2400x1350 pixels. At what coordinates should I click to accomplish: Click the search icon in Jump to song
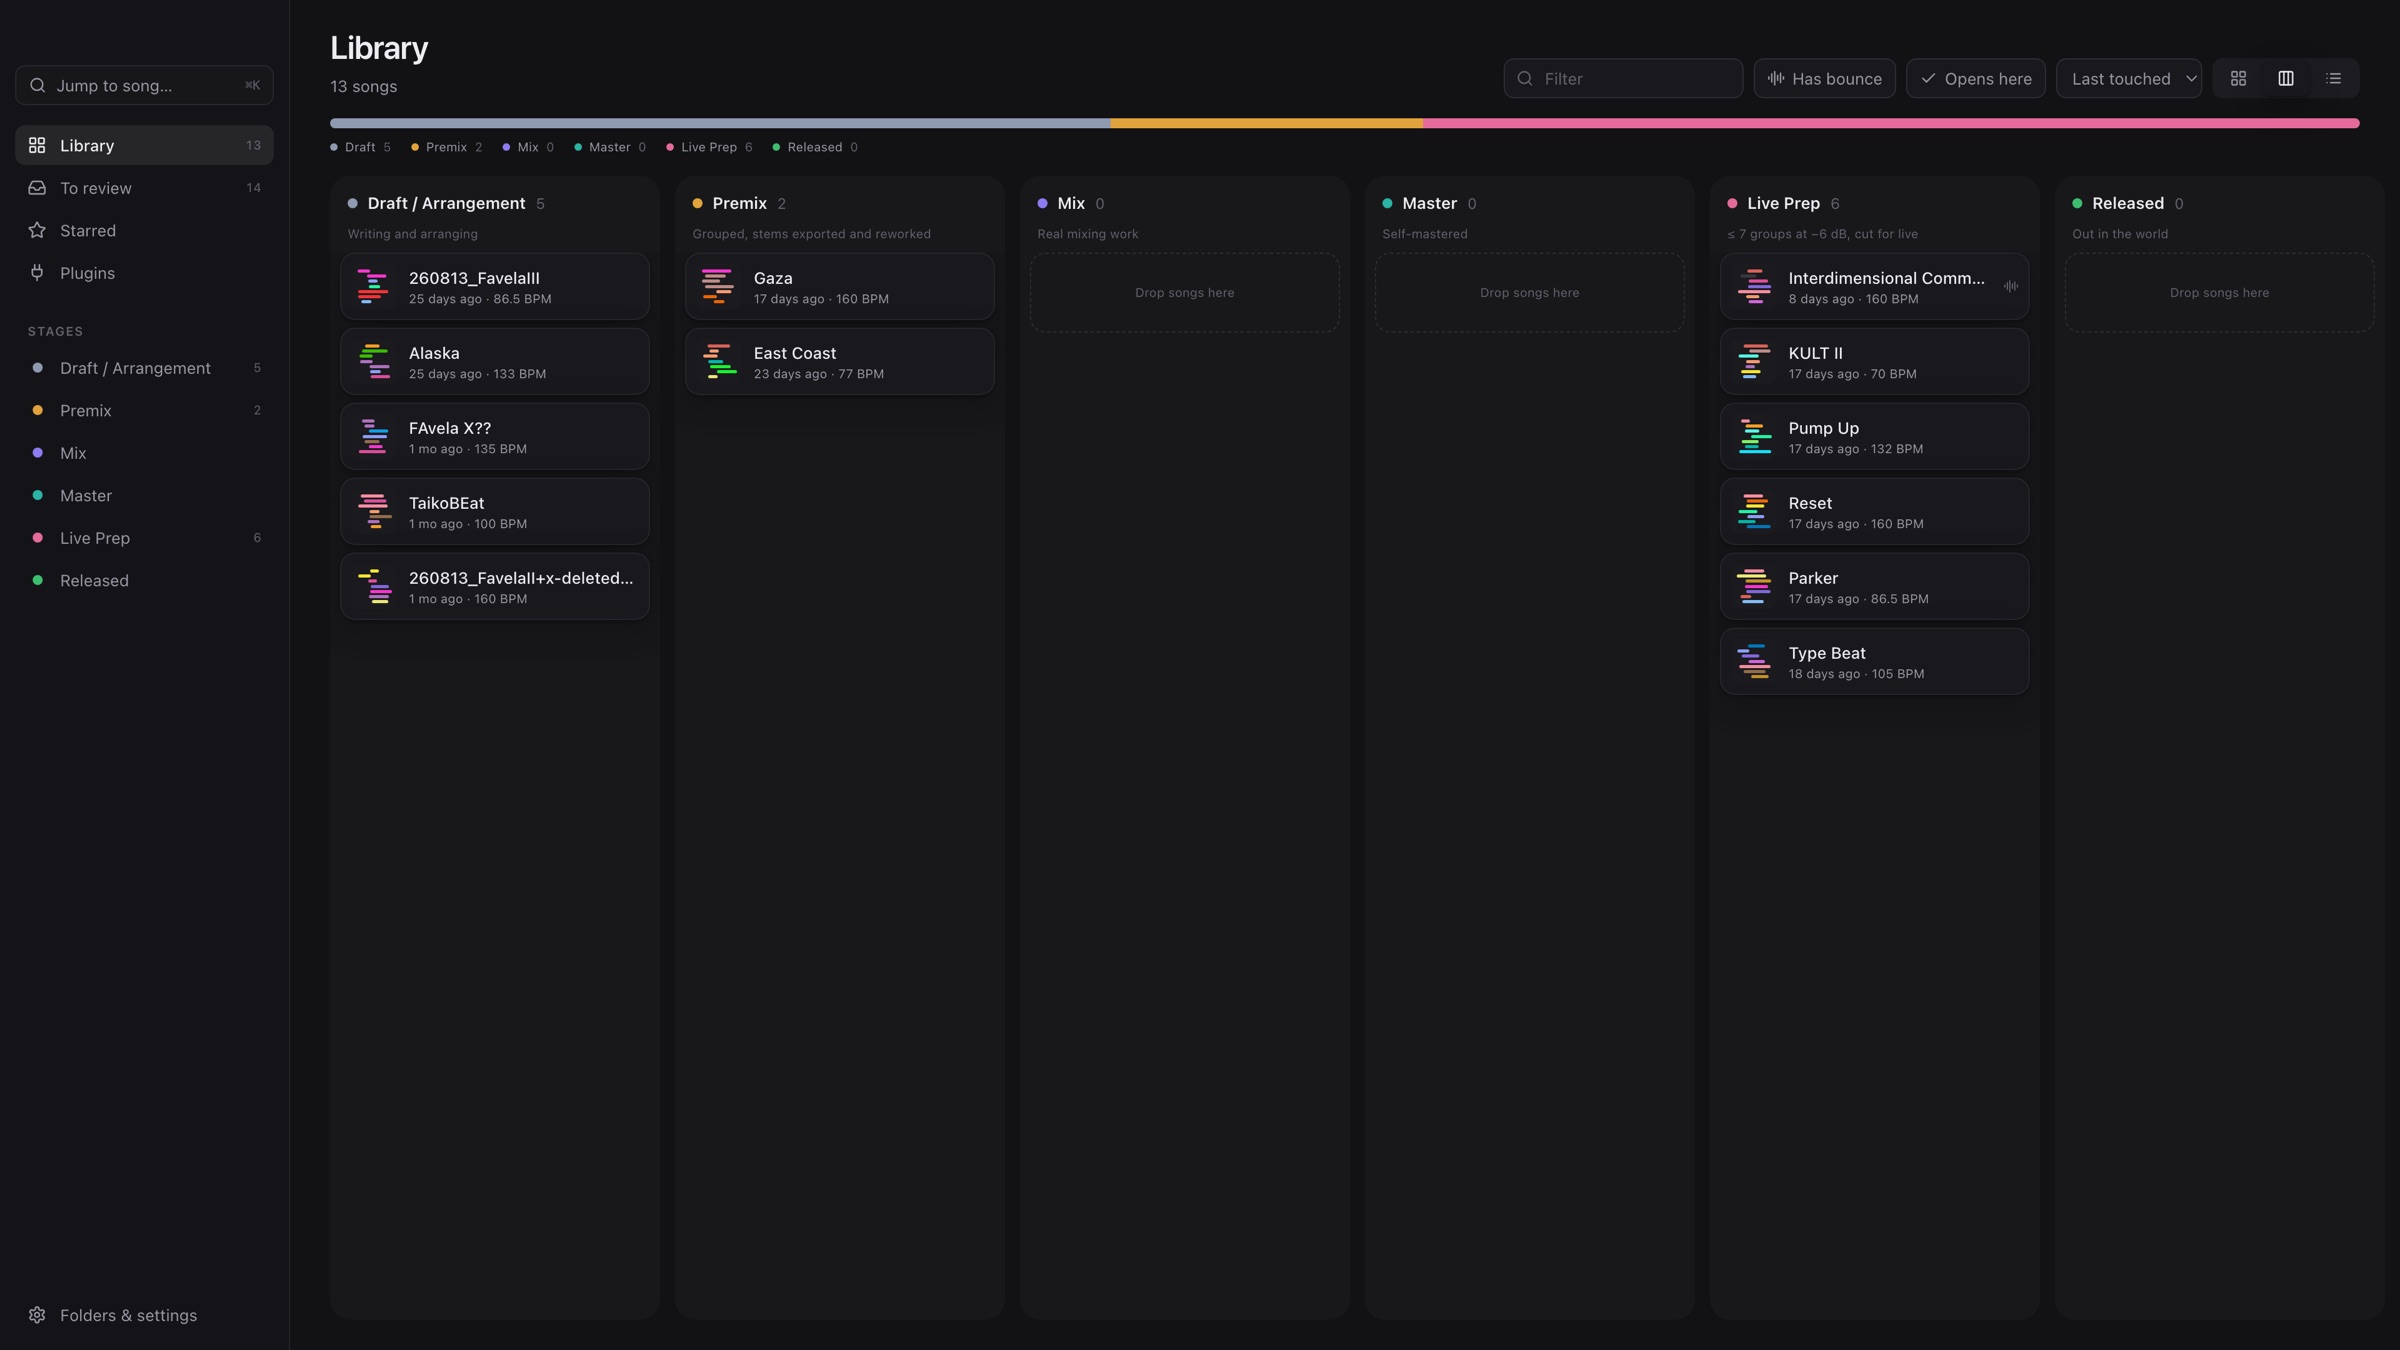click(37, 85)
